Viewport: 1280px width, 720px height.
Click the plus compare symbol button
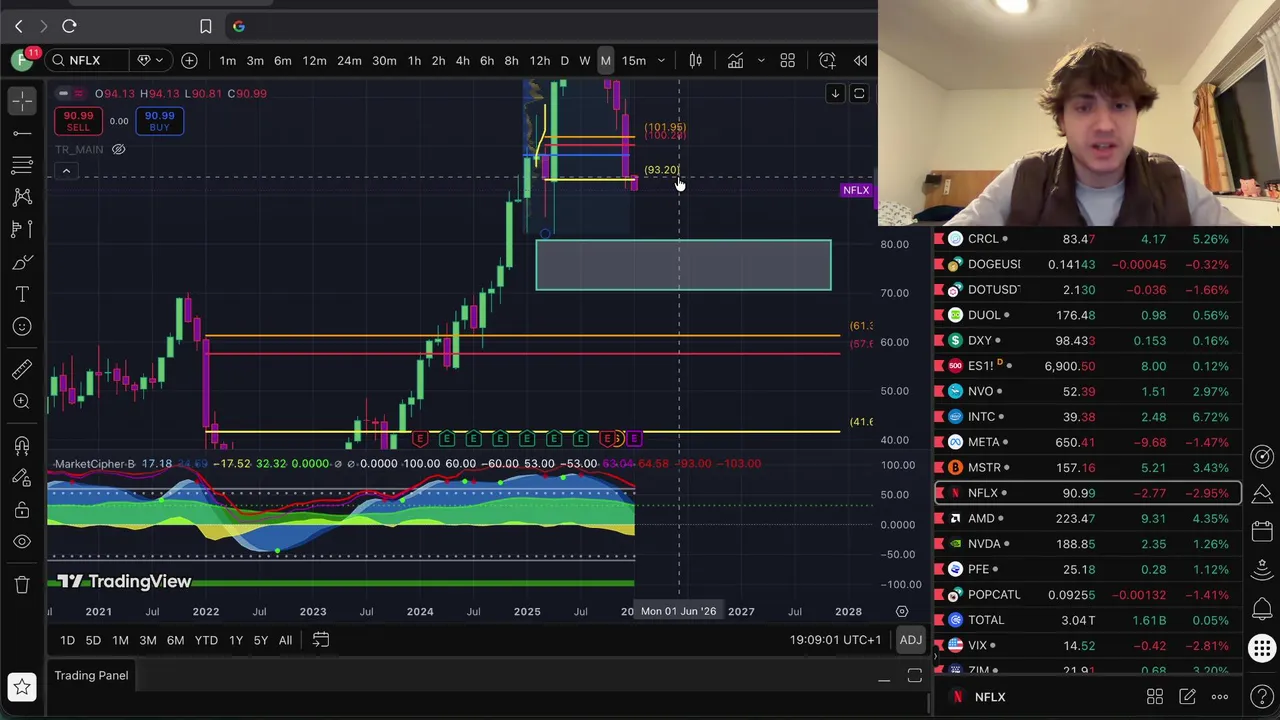click(x=189, y=61)
